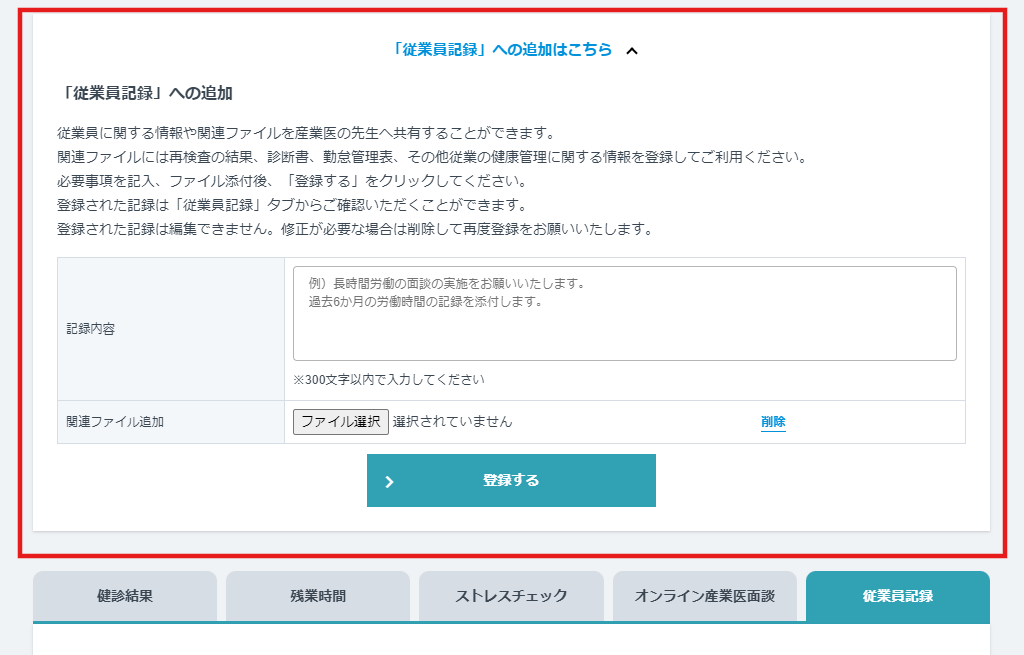Click the note saying 登録された記録は編集できません
The height and width of the screenshot is (655, 1024).
355,229
